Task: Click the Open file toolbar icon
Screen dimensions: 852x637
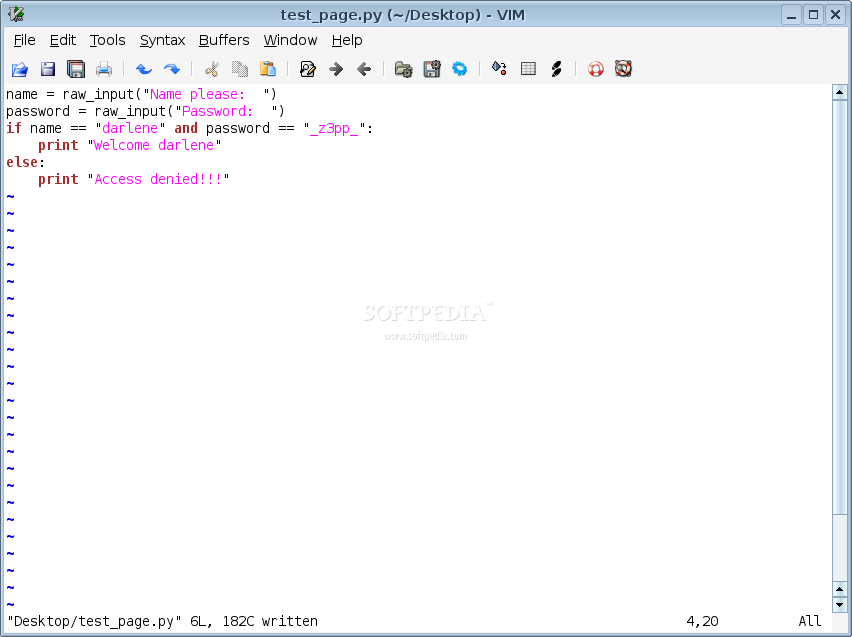Action: click(20, 69)
